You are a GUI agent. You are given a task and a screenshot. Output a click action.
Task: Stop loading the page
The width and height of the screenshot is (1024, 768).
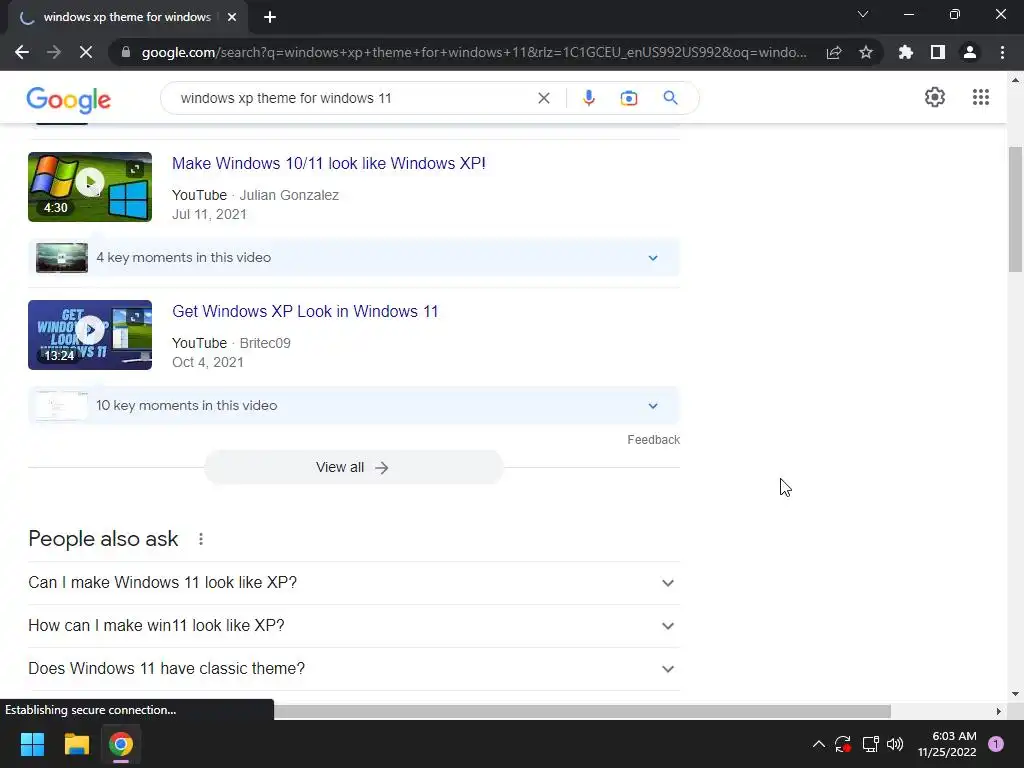[86, 52]
